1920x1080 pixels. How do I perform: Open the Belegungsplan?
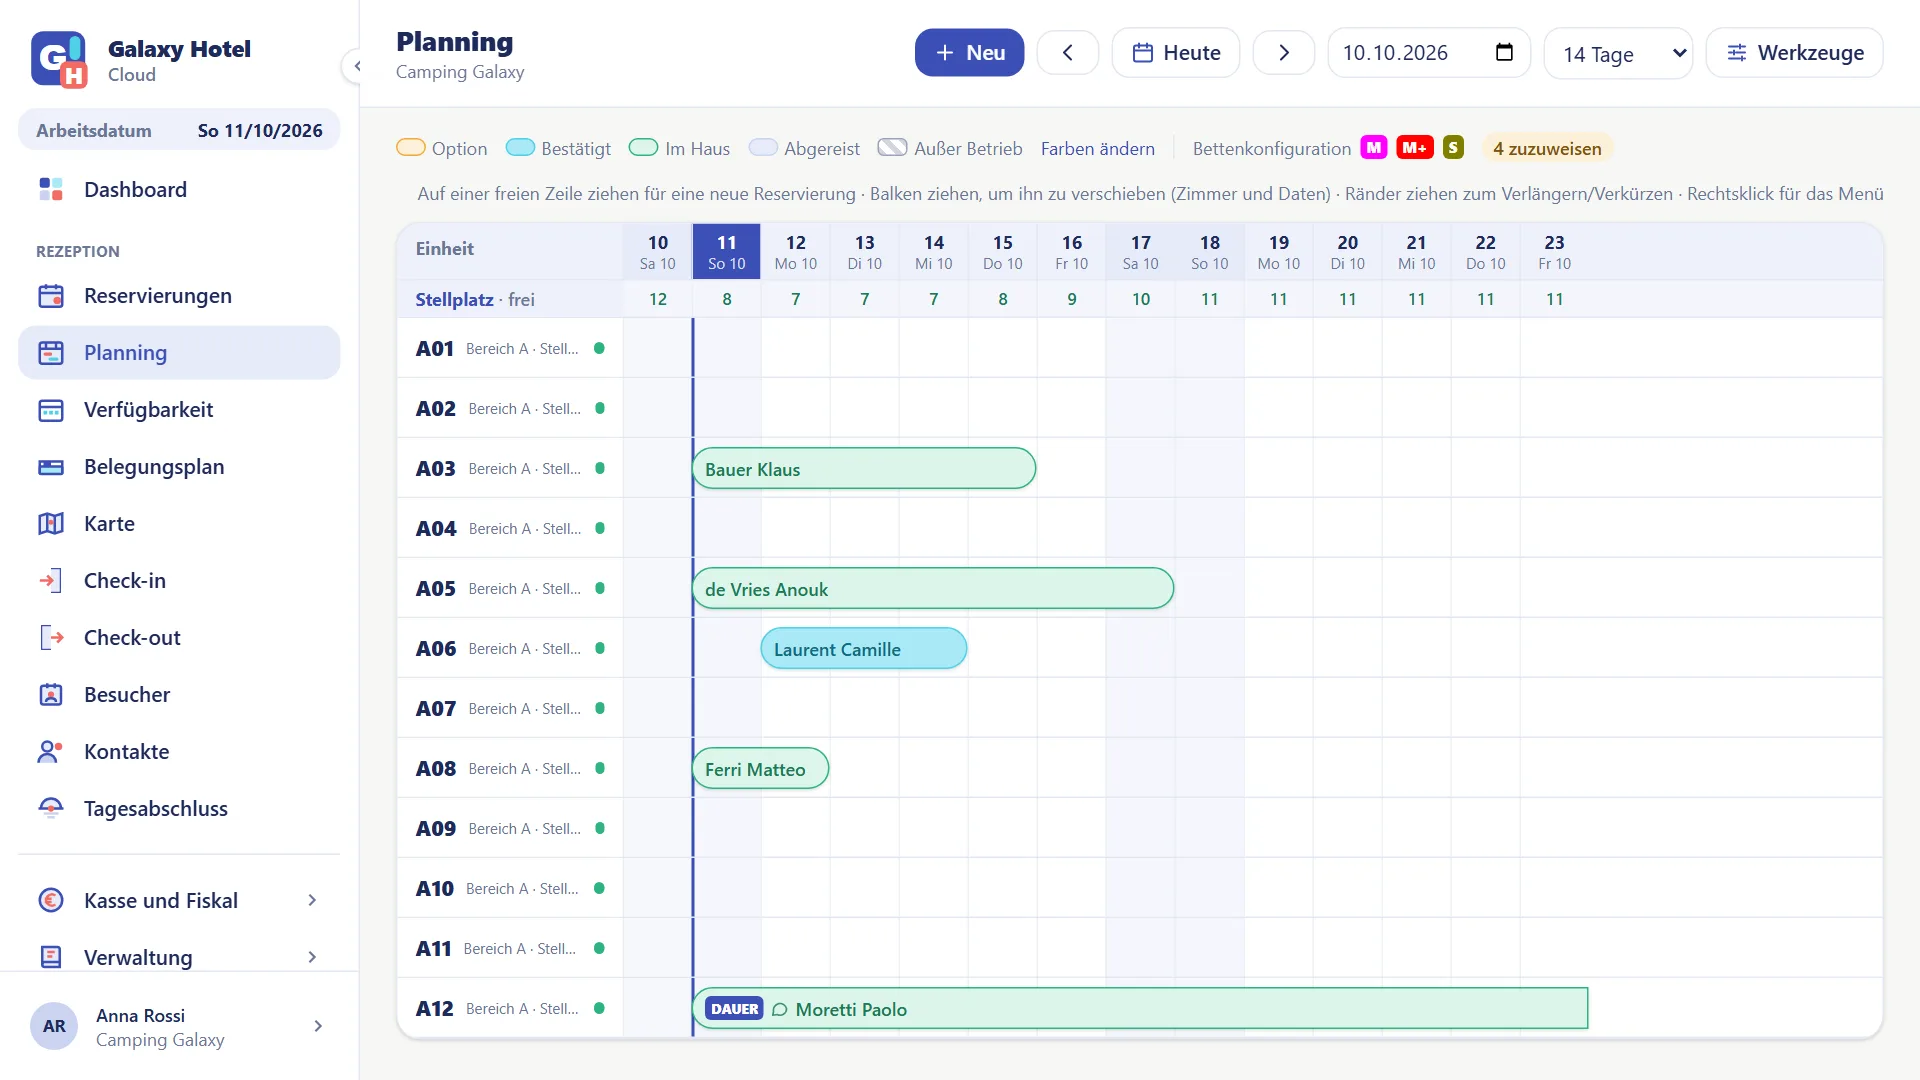tap(179, 467)
